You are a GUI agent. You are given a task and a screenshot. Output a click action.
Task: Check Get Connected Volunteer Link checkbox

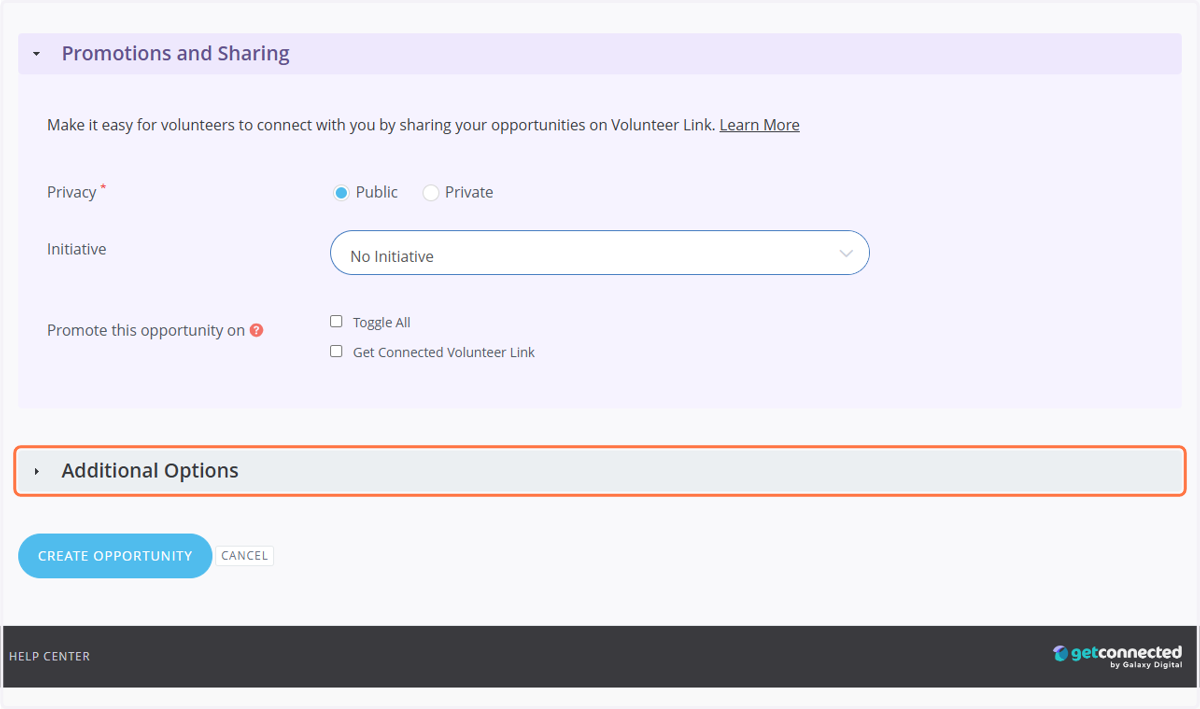coord(336,351)
